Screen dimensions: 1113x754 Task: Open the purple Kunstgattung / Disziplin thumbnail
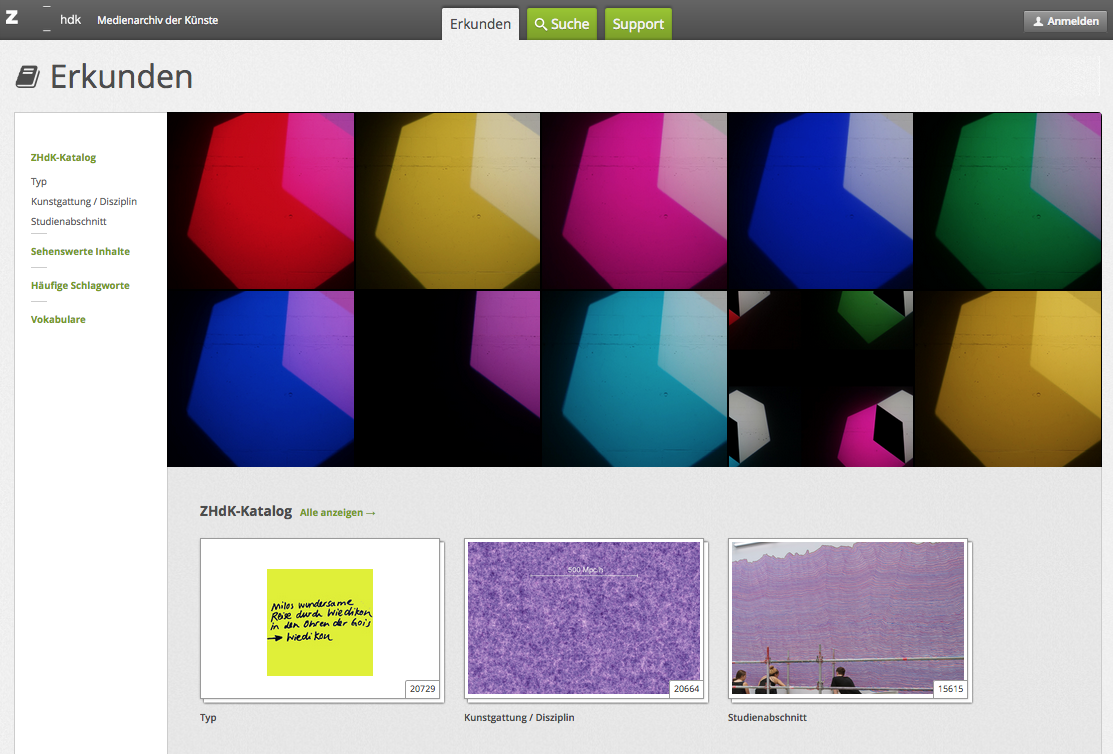pos(584,618)
